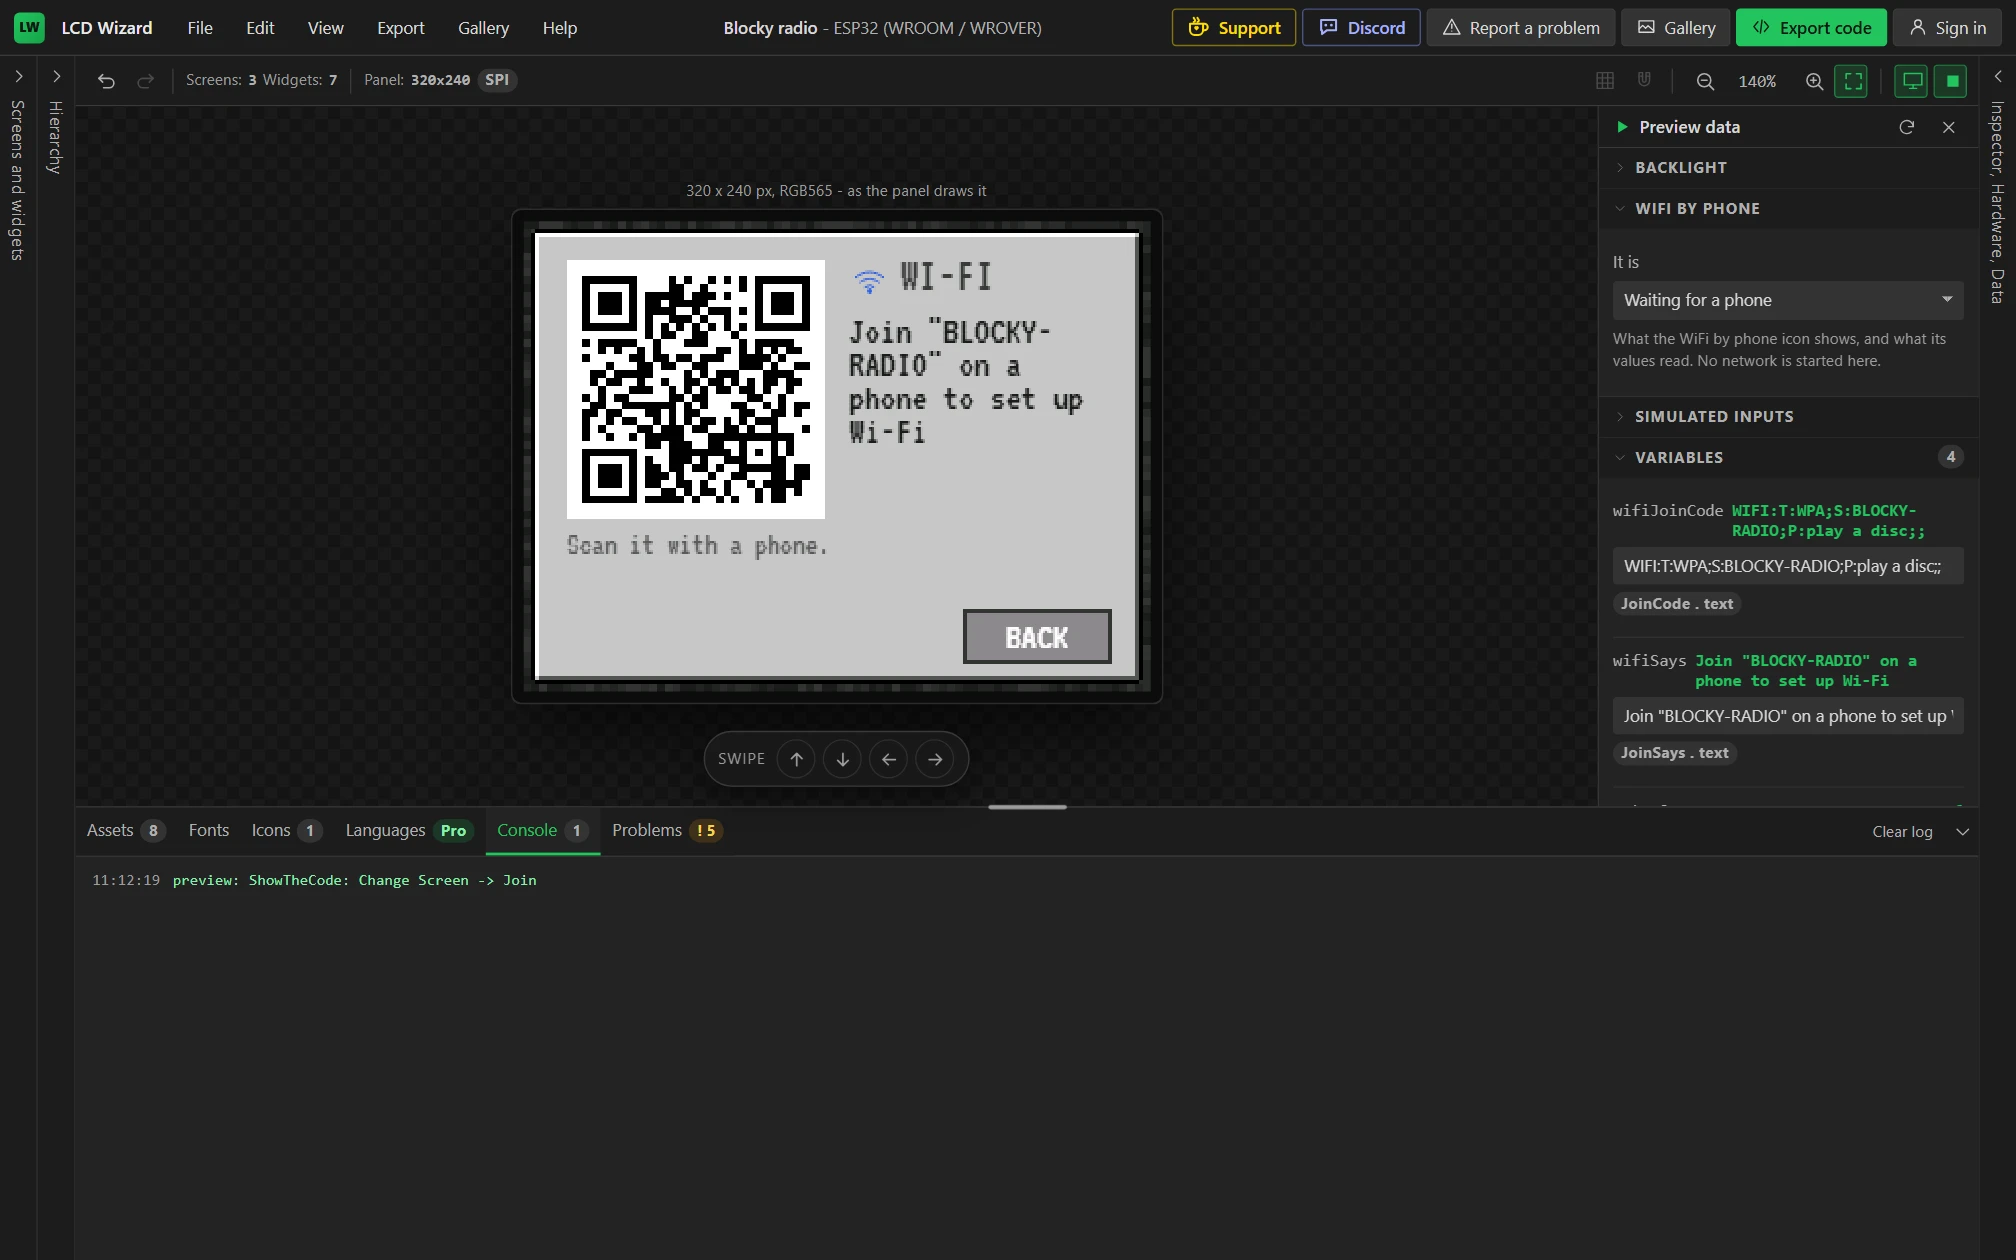2016x1260 pixels.
Task: Toggle the preview monitor button
Action: (1911, 81)
